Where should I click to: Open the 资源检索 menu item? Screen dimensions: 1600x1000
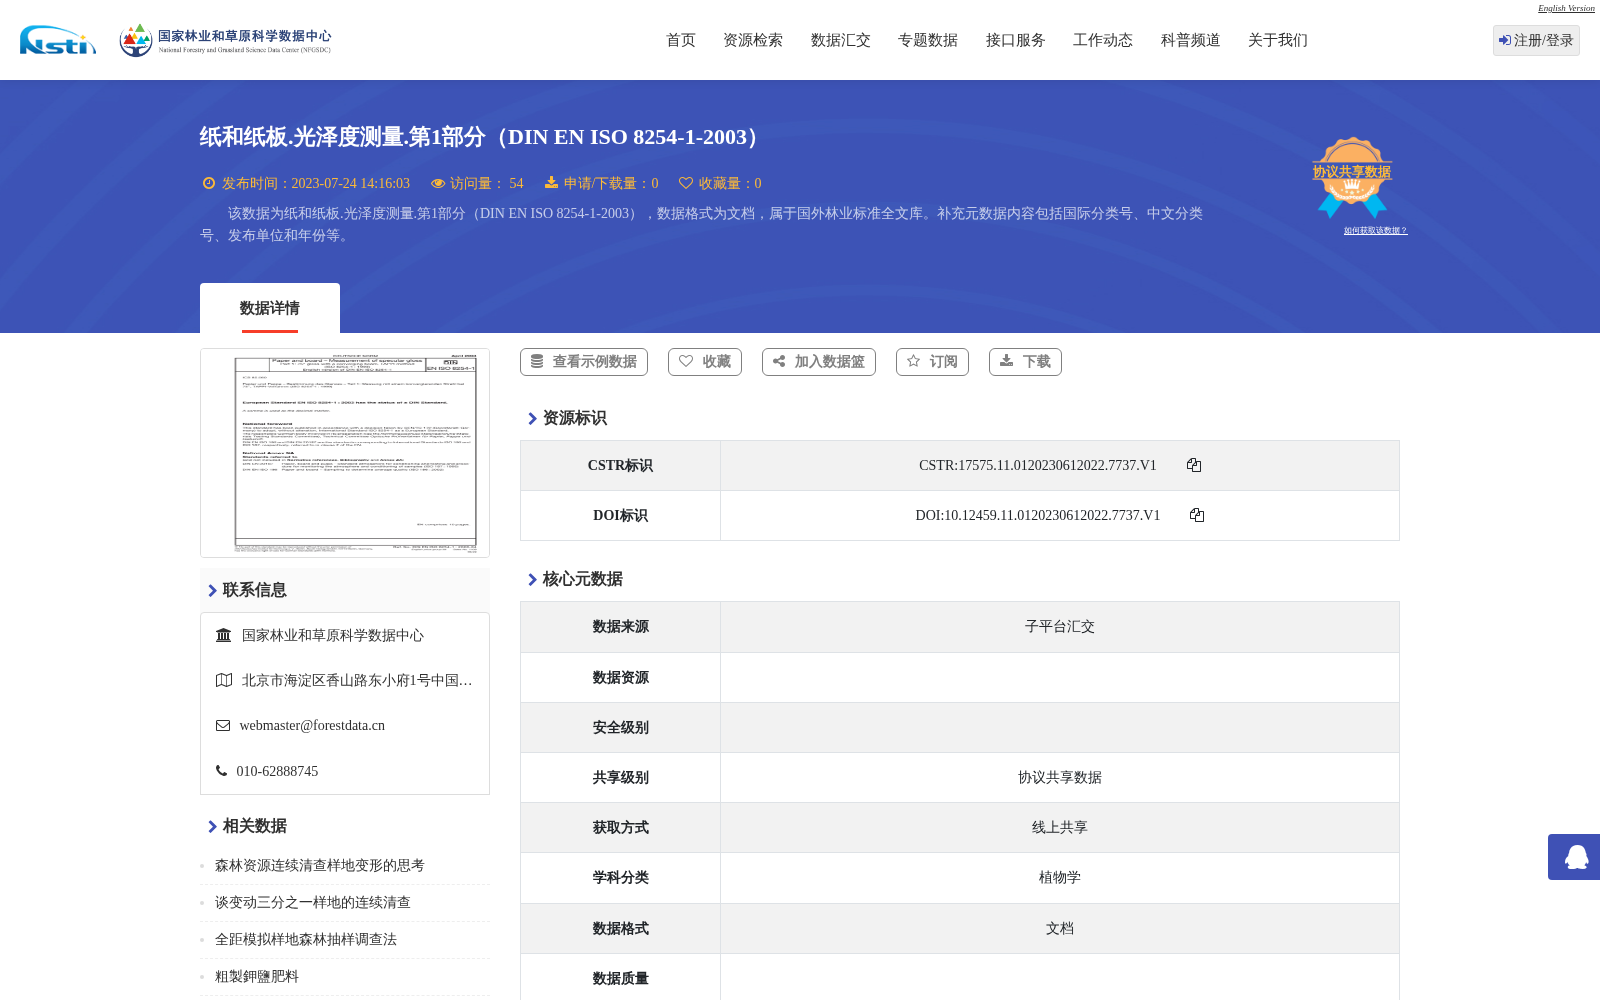(753, 40)
